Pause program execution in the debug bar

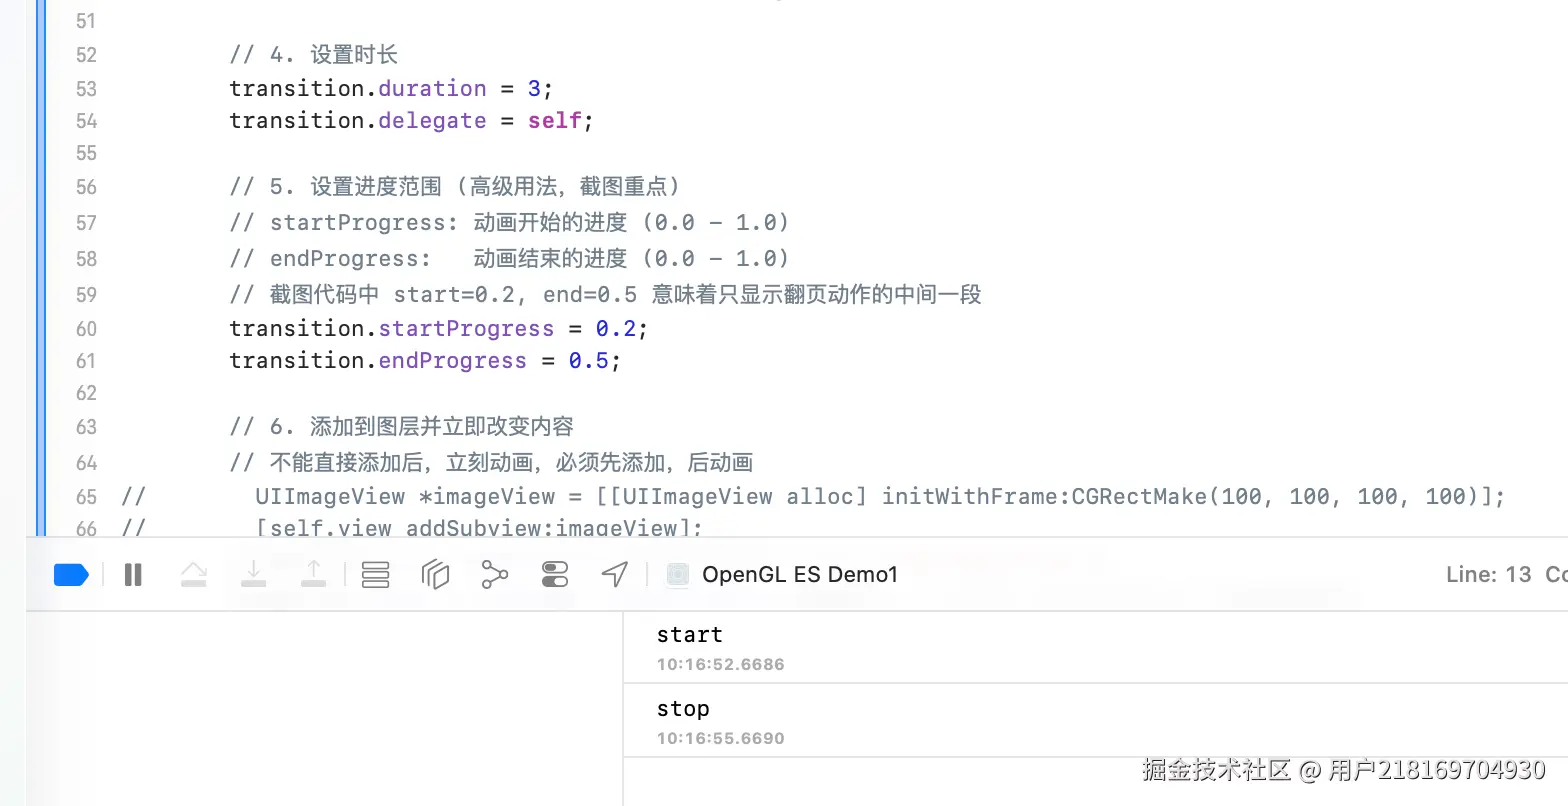pyautogui.click(x=133, y=574)
